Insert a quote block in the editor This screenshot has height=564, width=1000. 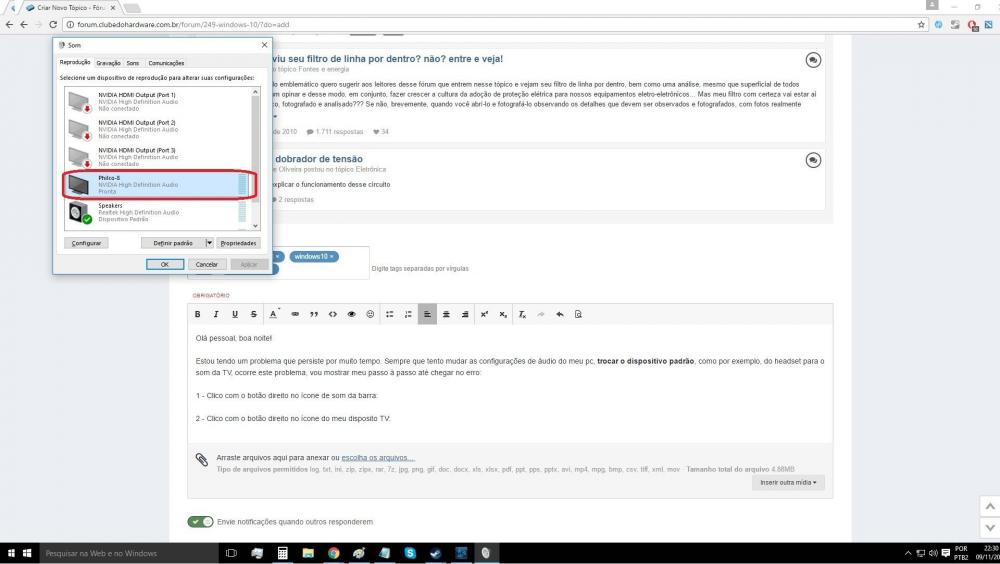click(314, 314)
